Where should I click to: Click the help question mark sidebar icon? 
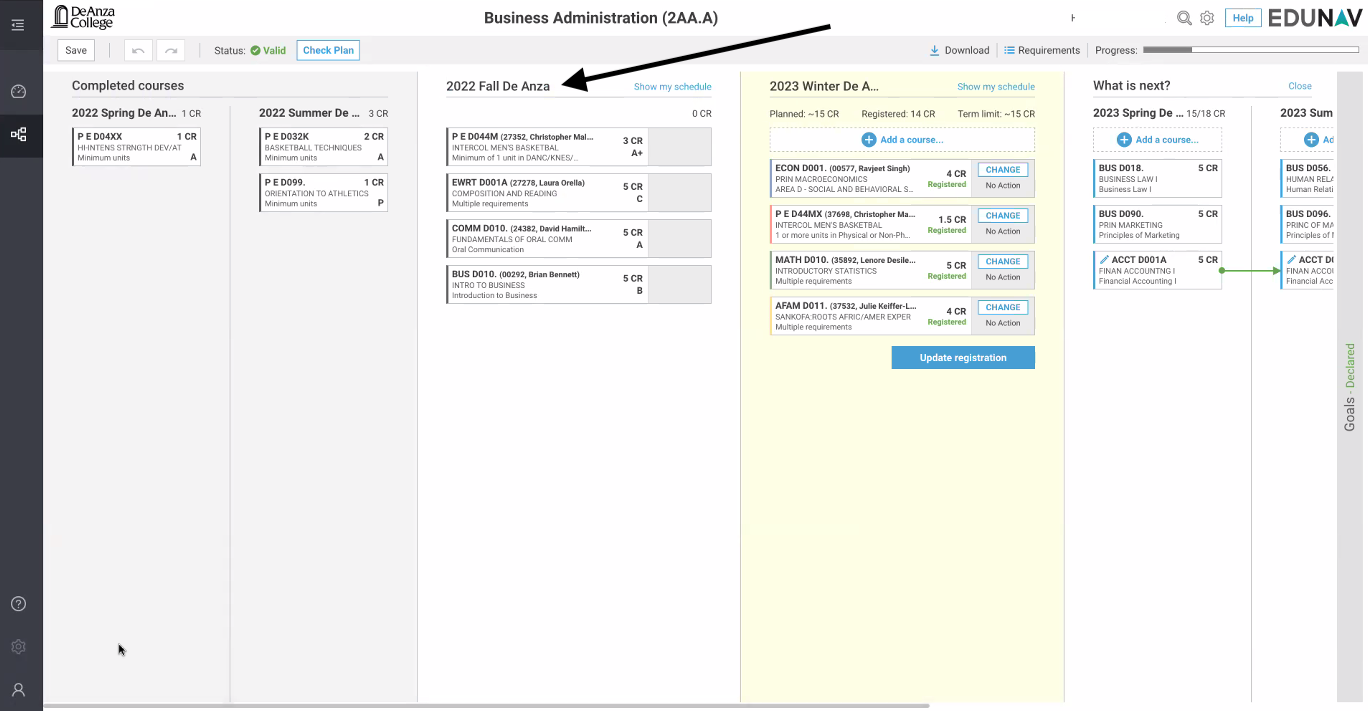coord(18,604)
